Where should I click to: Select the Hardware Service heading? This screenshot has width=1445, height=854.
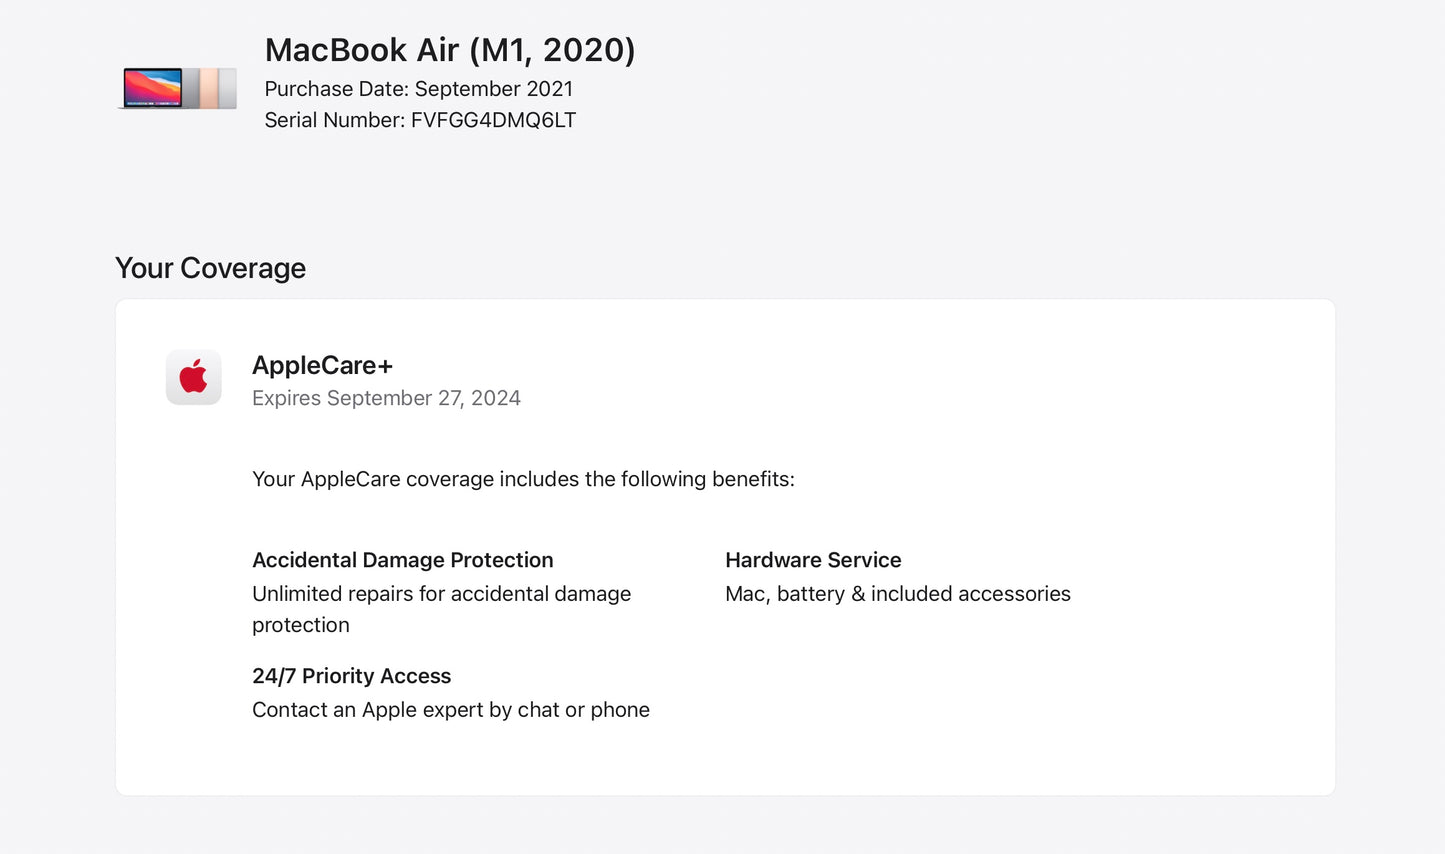pos(813,560)
